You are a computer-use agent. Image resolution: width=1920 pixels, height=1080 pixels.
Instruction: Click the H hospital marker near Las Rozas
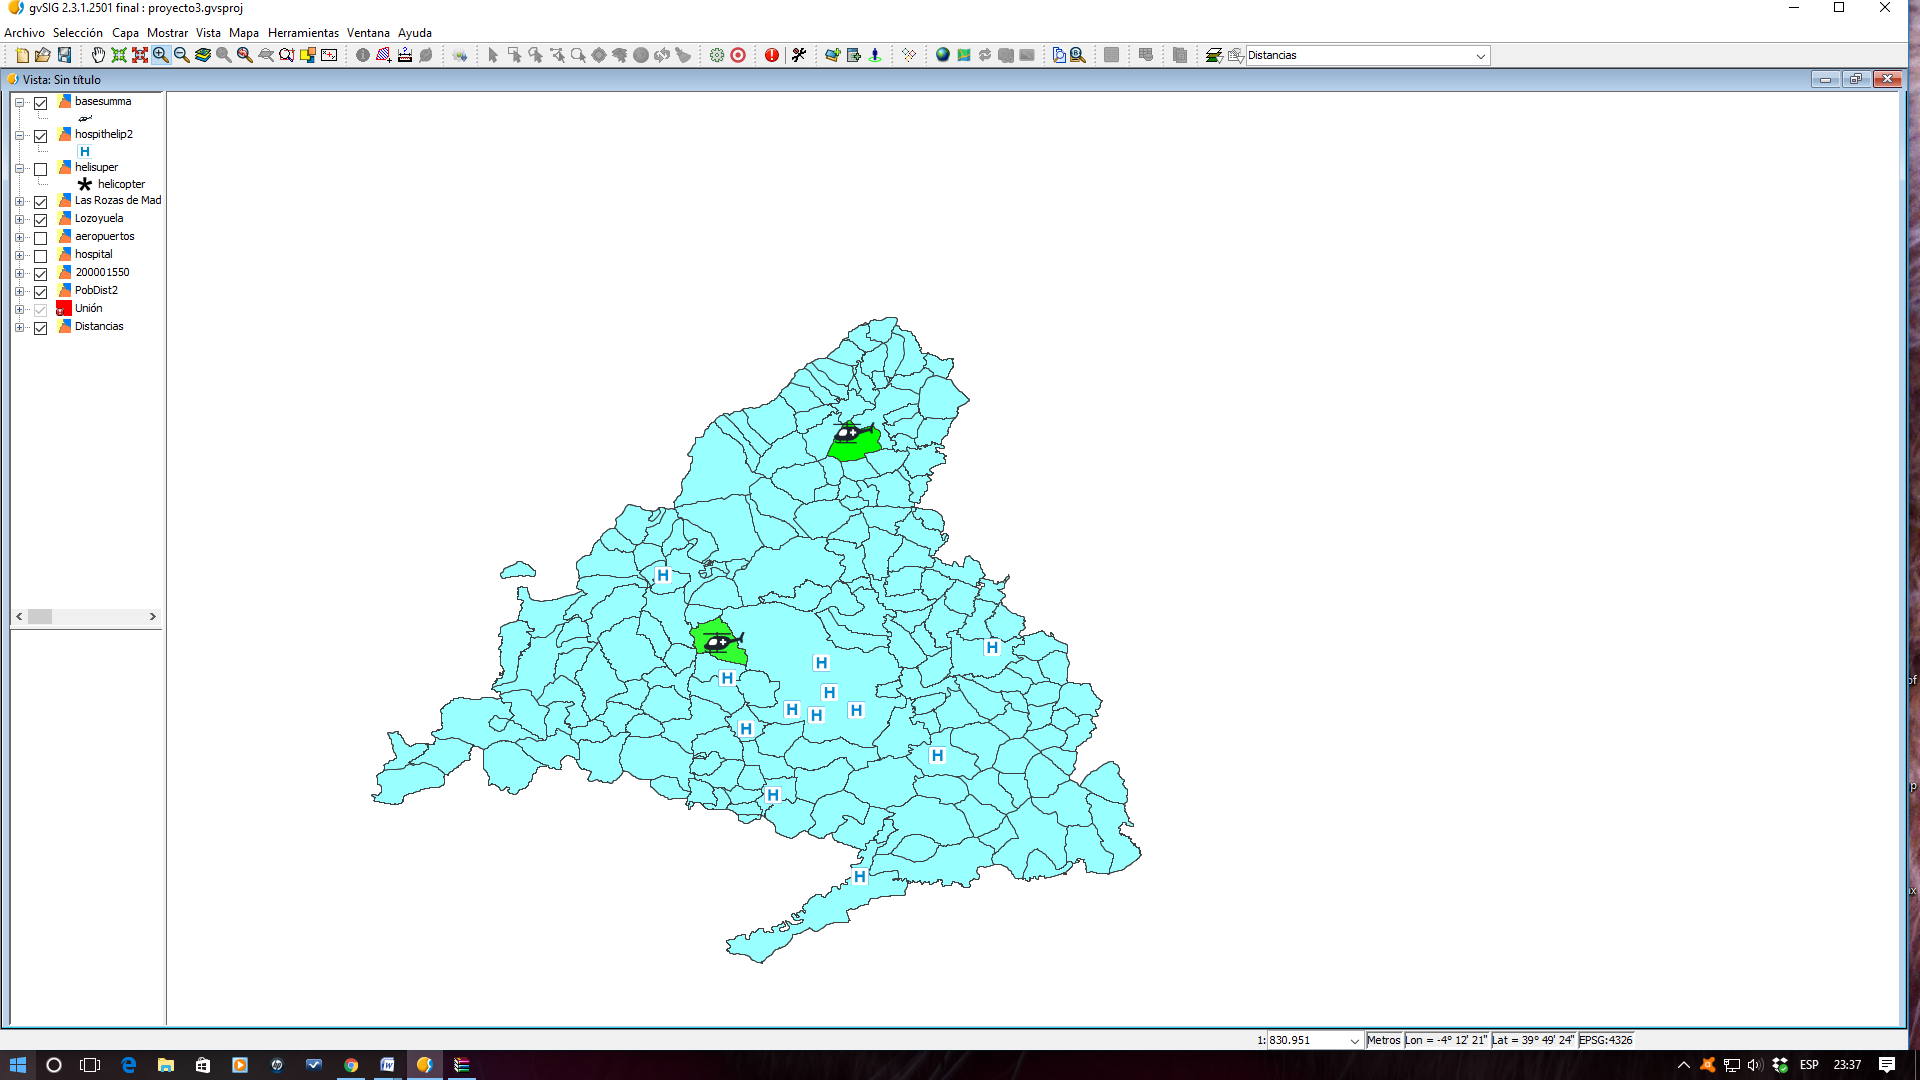click(727, 678)
